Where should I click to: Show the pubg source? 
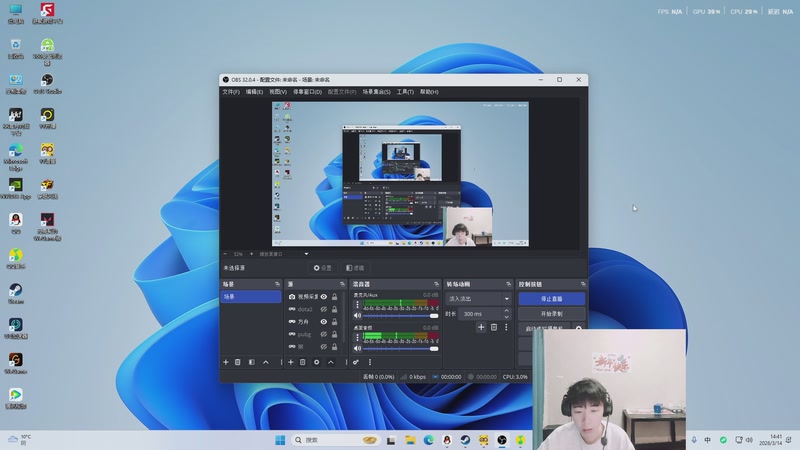coord(323,334)
